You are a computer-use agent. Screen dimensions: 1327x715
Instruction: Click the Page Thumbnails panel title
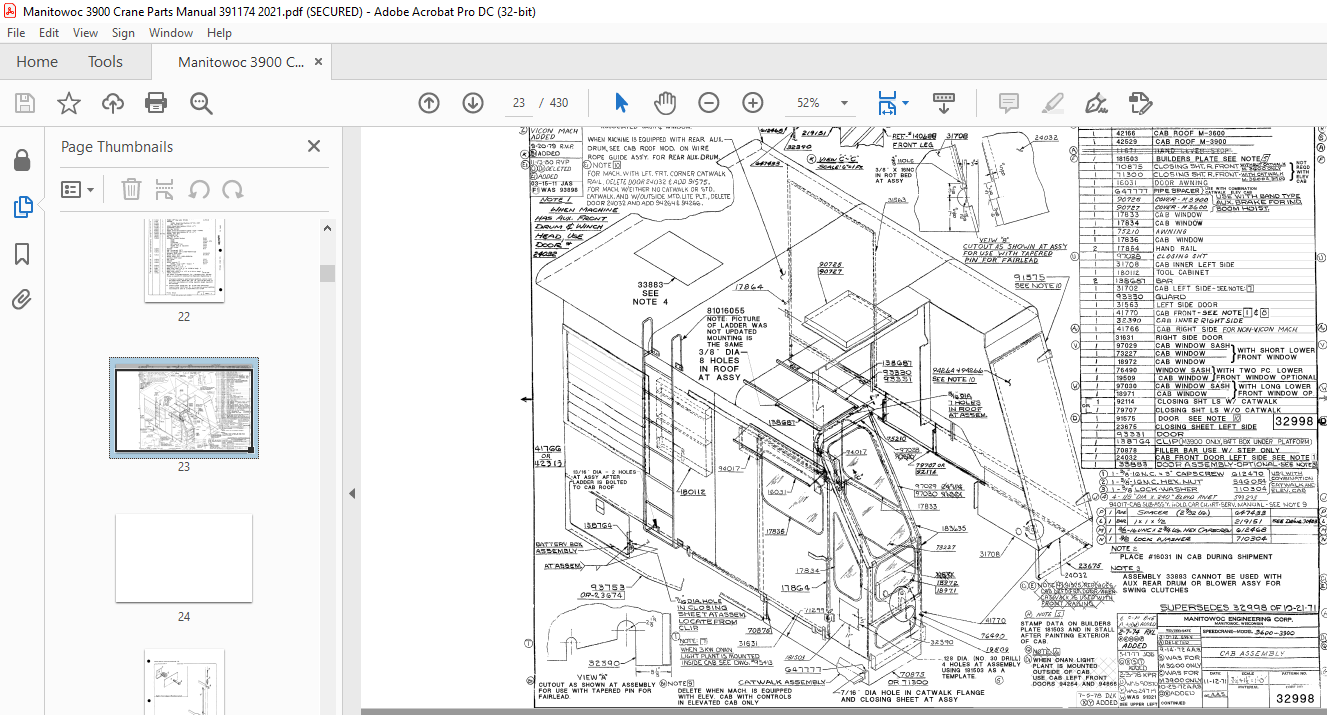117,147
